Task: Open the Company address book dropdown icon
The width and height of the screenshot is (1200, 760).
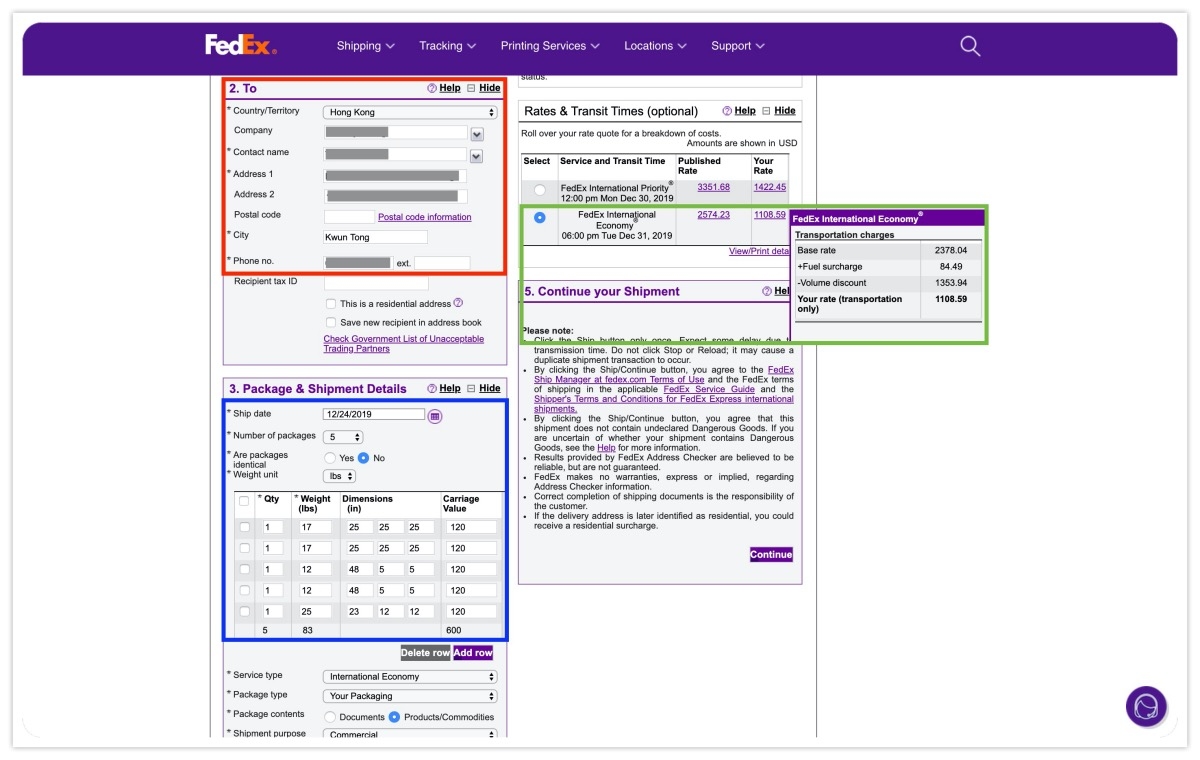Action: [x=477, y=134]
